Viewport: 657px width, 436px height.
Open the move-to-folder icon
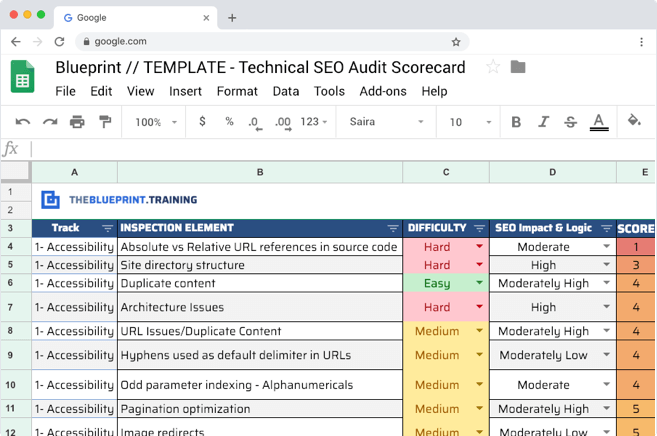tap(518, 67)
